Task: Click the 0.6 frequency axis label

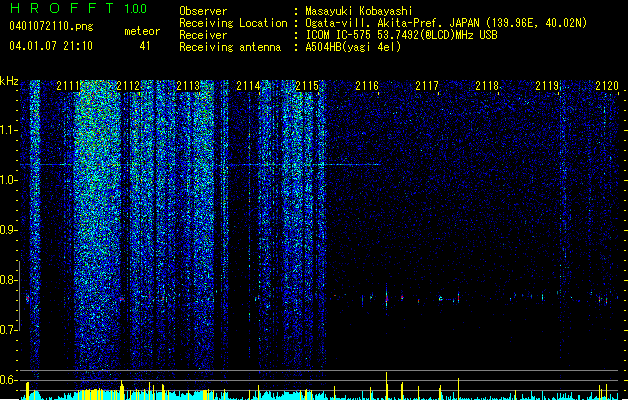Action: (x=8, y=380)
